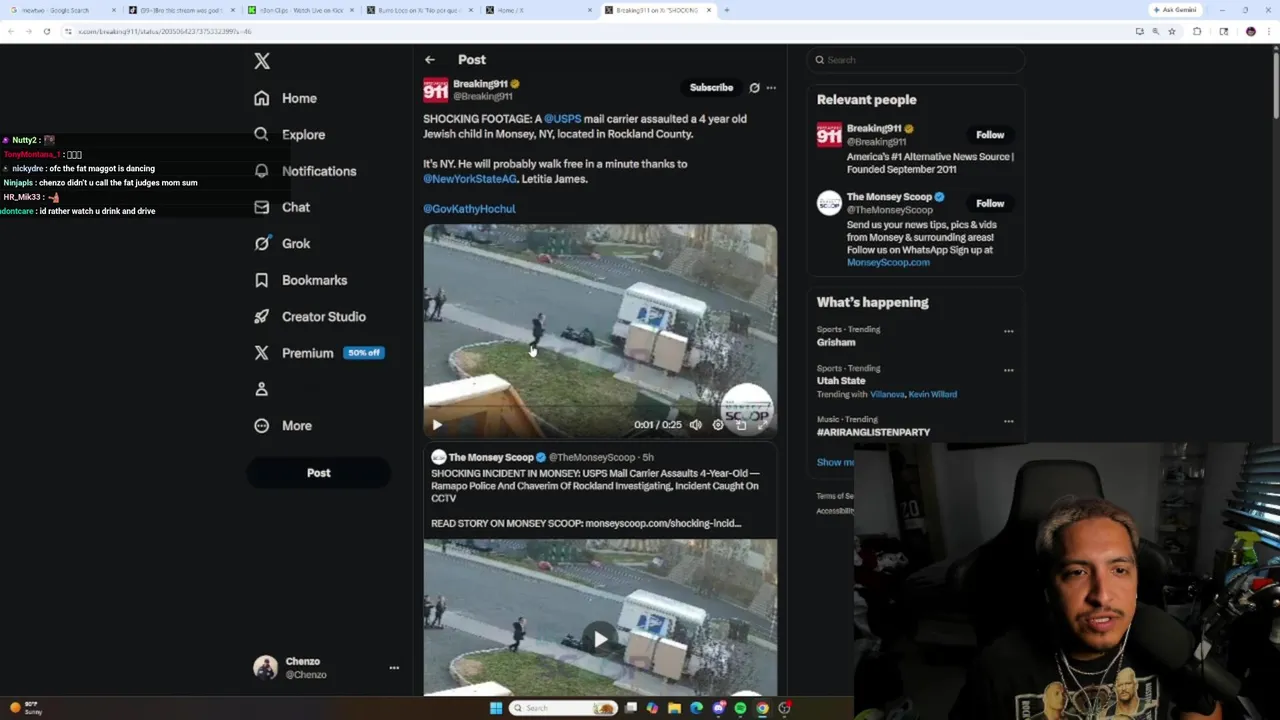Open the More menu in sidebar

click(282, 425)
